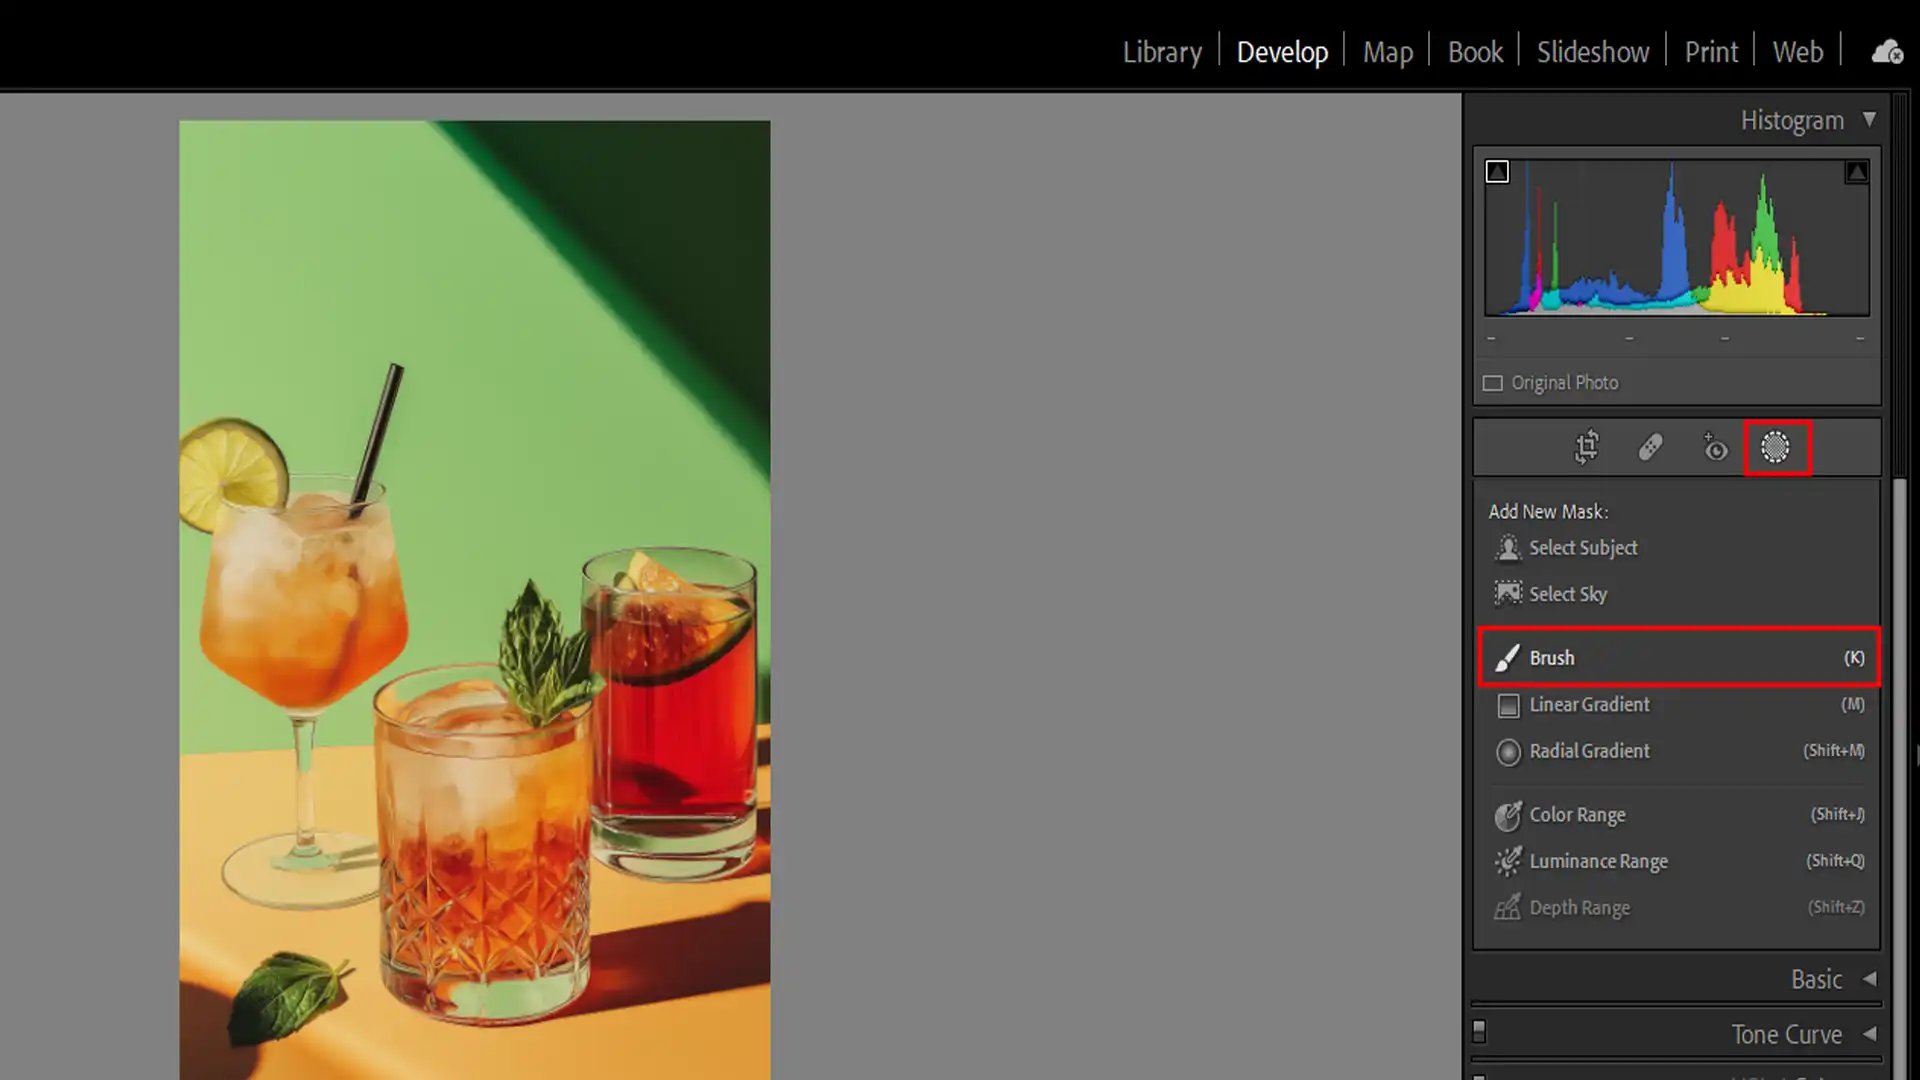
Task: Select the Red Eye correction tool icon
Action: [1715, 447]
